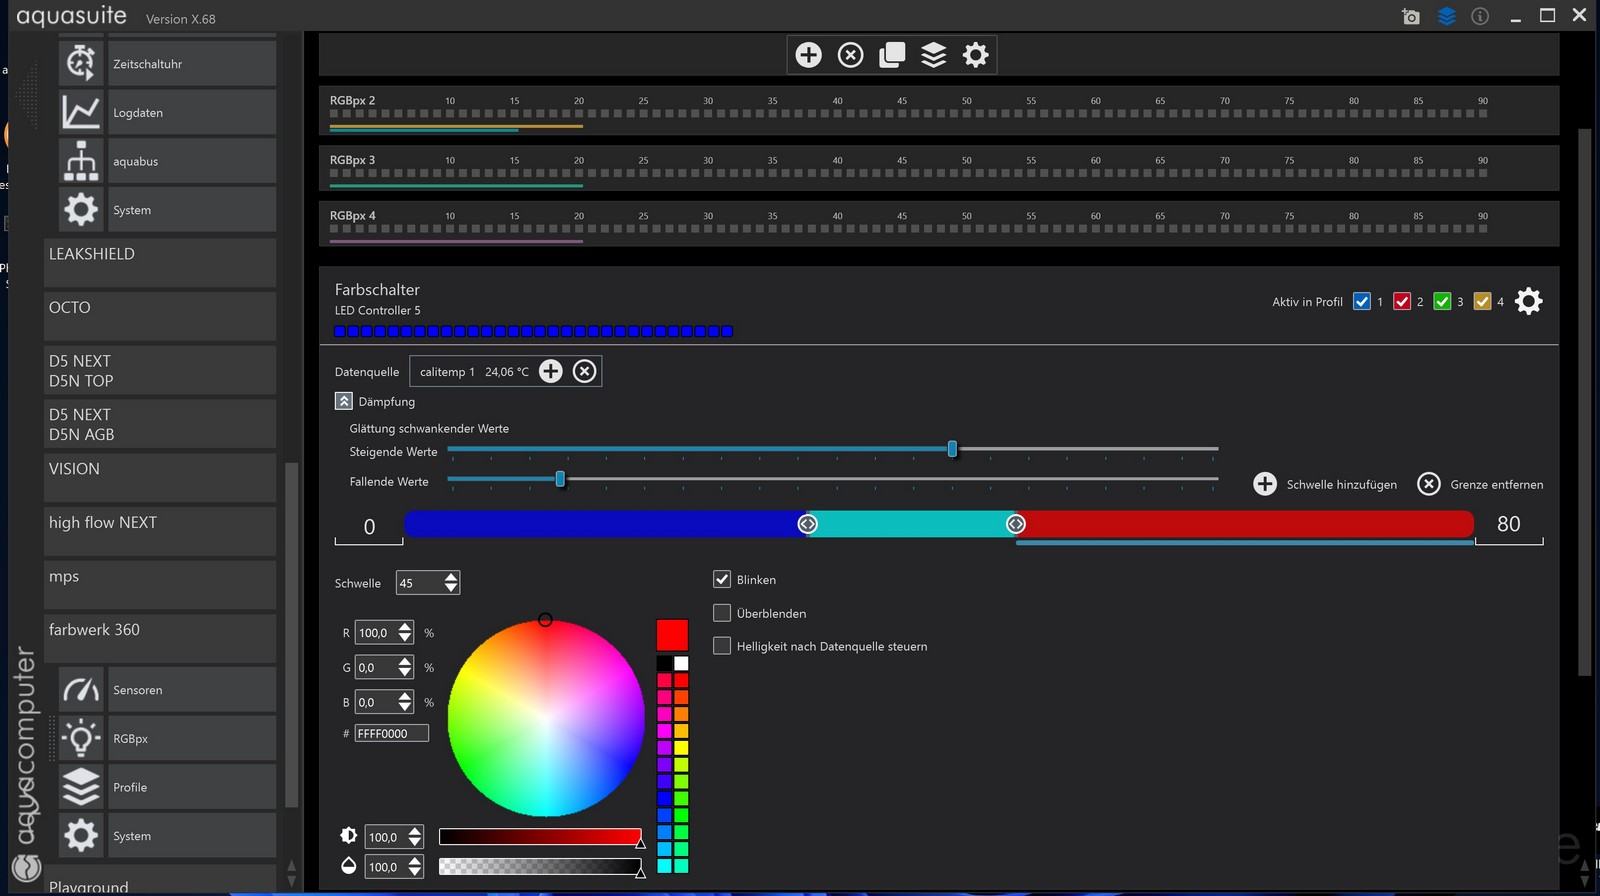Screen dimensions: 1600x896
Task: Open the Profile page in sidebar
Action: click(x=167, y=787)
